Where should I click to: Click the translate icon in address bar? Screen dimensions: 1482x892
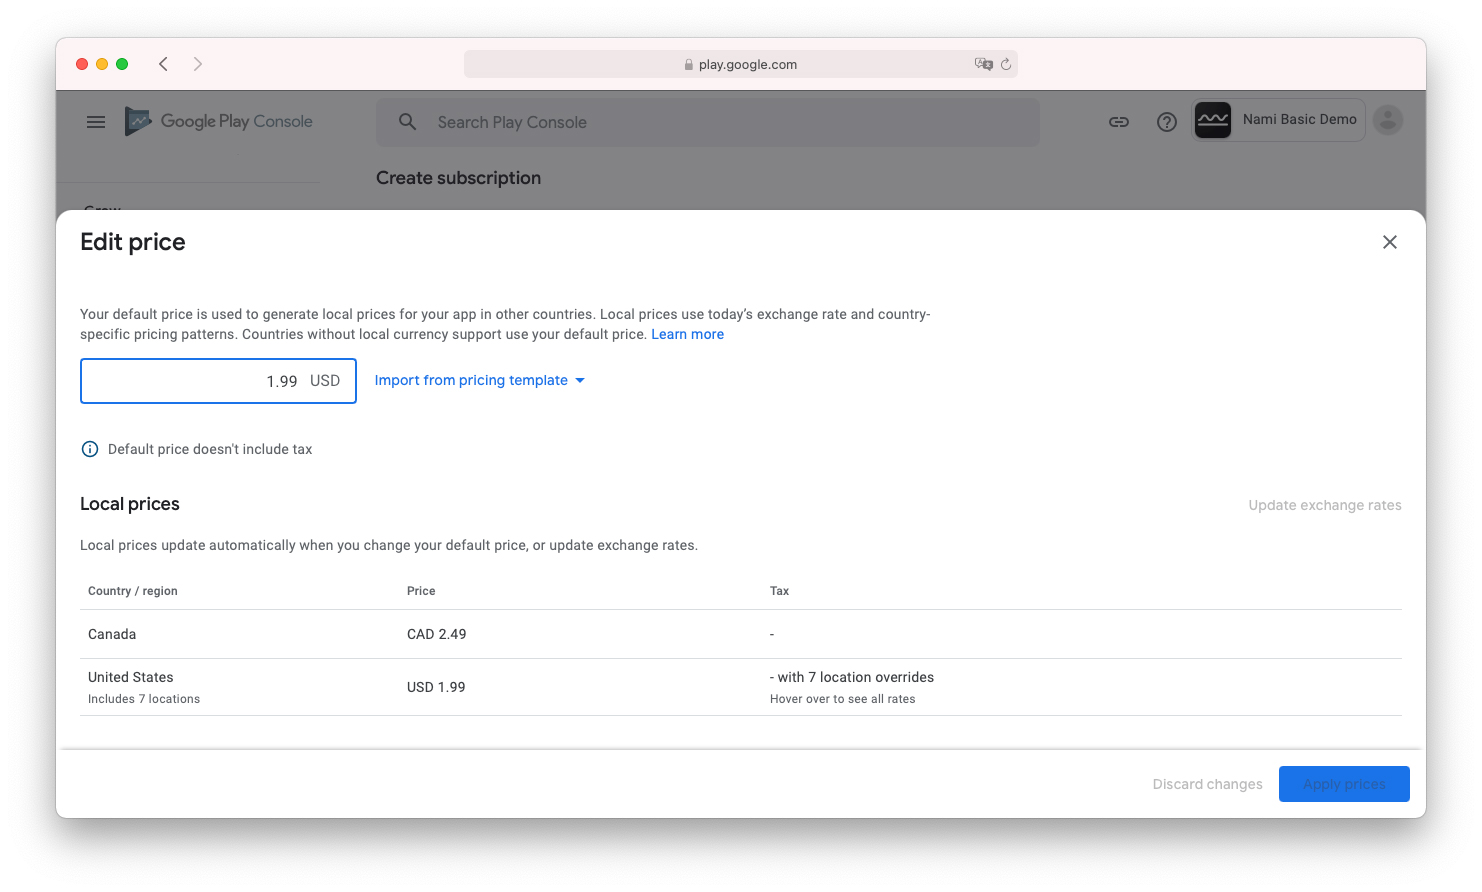(x=984, y=64)
